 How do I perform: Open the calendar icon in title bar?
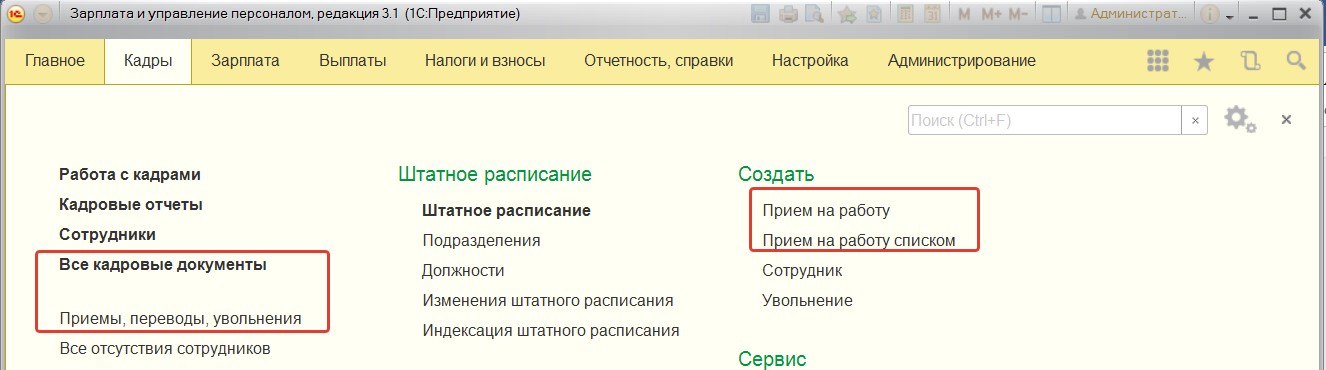pyautogui.click(x=932, y=14)
